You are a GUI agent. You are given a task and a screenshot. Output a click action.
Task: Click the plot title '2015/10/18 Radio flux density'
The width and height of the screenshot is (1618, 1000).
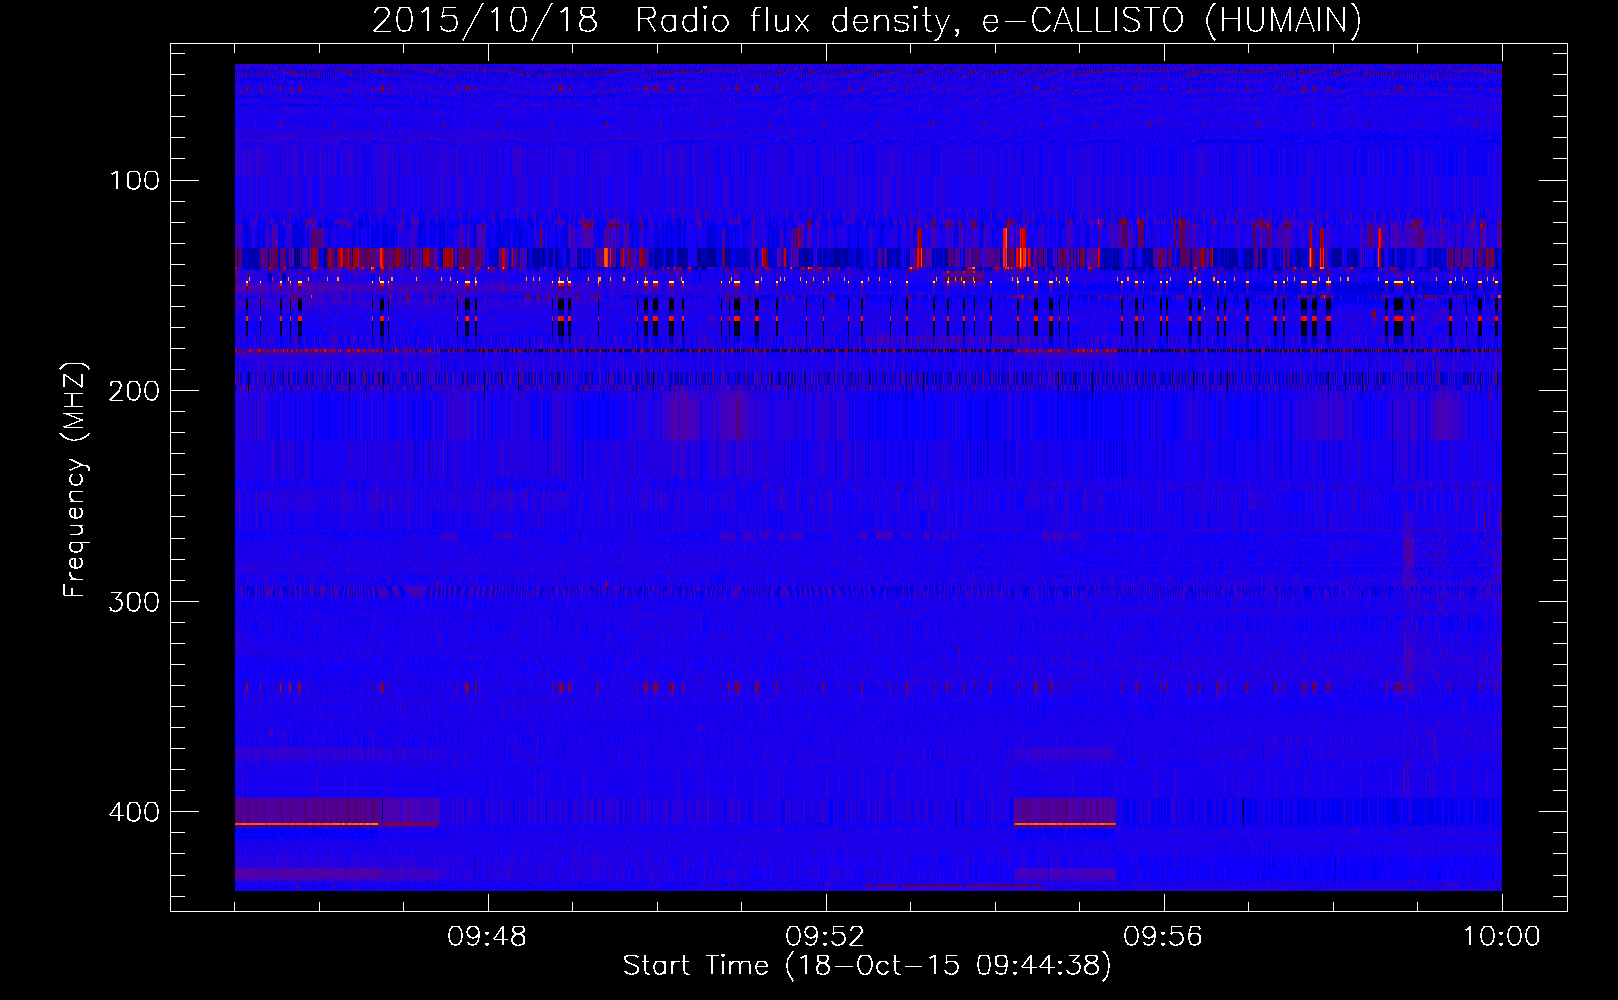(867, 20)
